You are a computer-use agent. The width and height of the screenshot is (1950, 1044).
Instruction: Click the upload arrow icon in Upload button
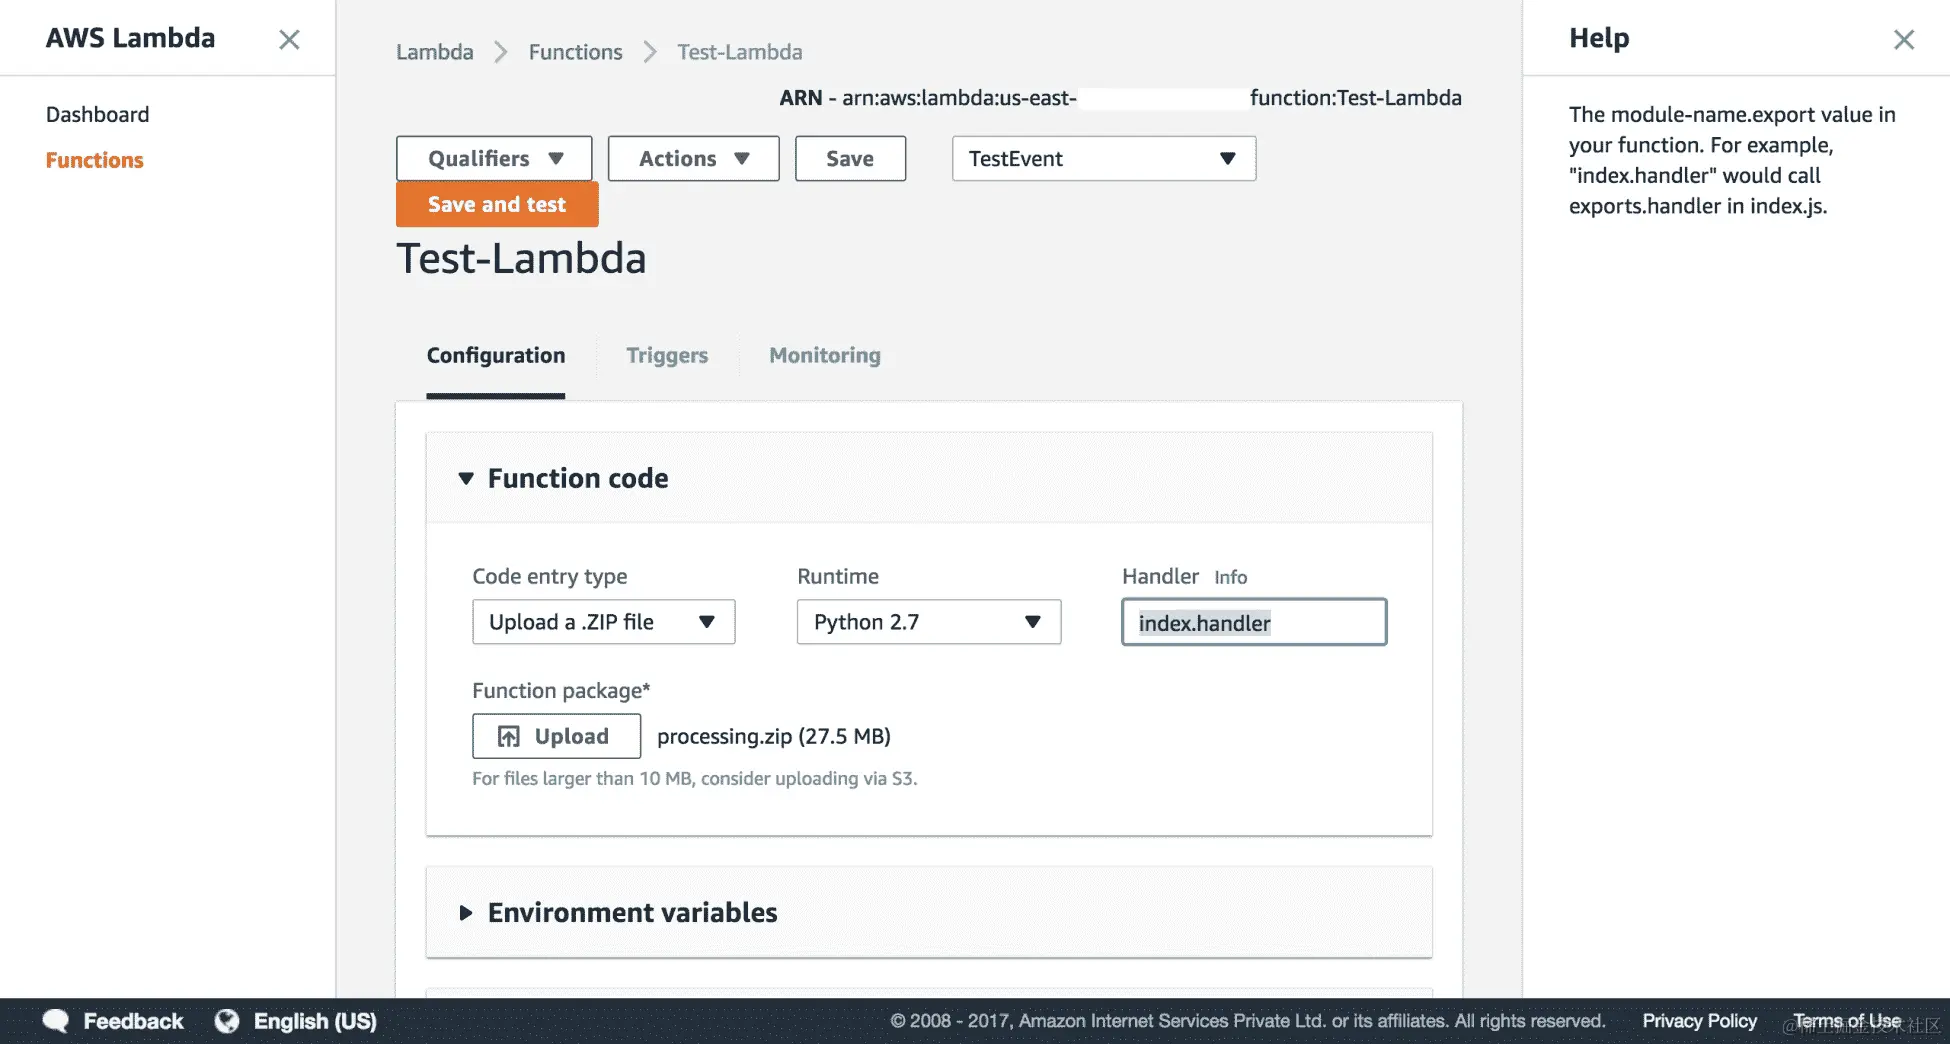click(x=509, y=736)
